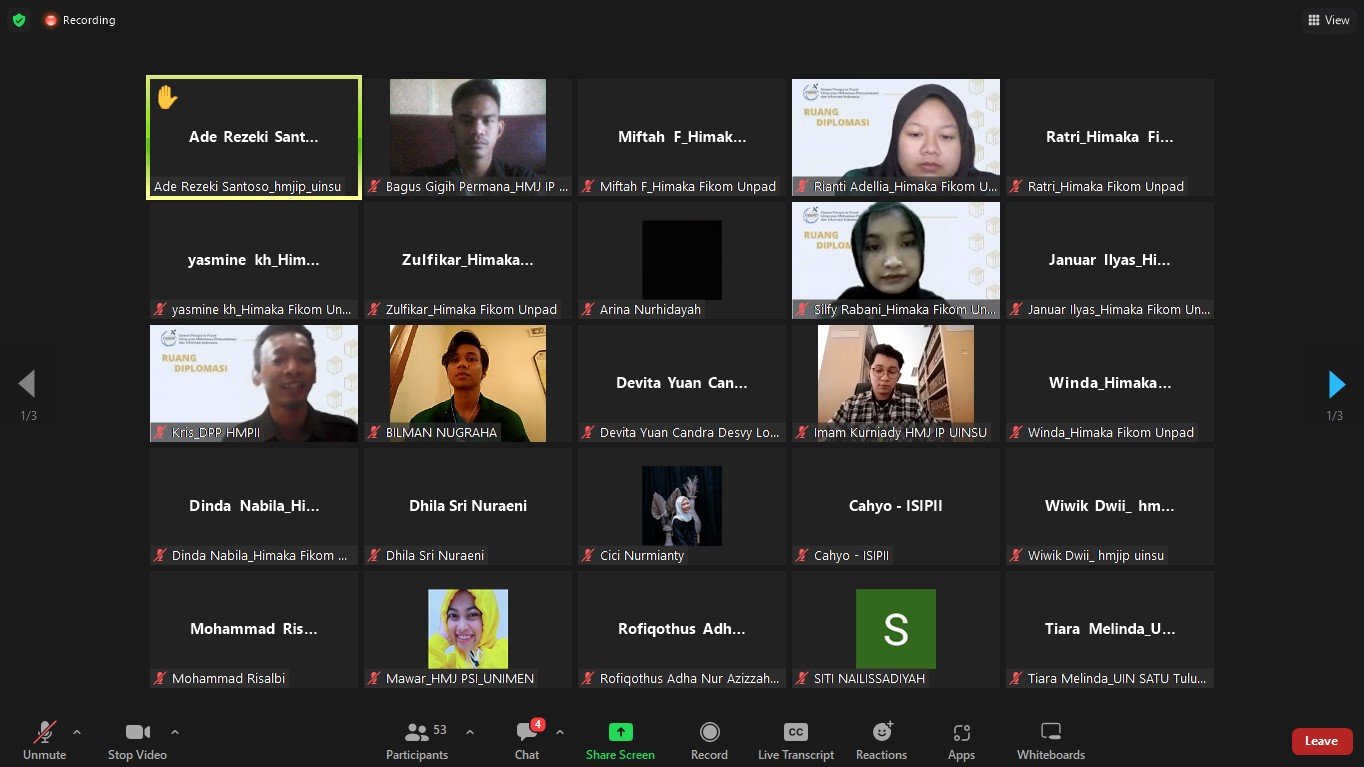Viewport: 1364px width, 767px height.
Task: Go to next gallery page
Action: (x=1336, y=384)
